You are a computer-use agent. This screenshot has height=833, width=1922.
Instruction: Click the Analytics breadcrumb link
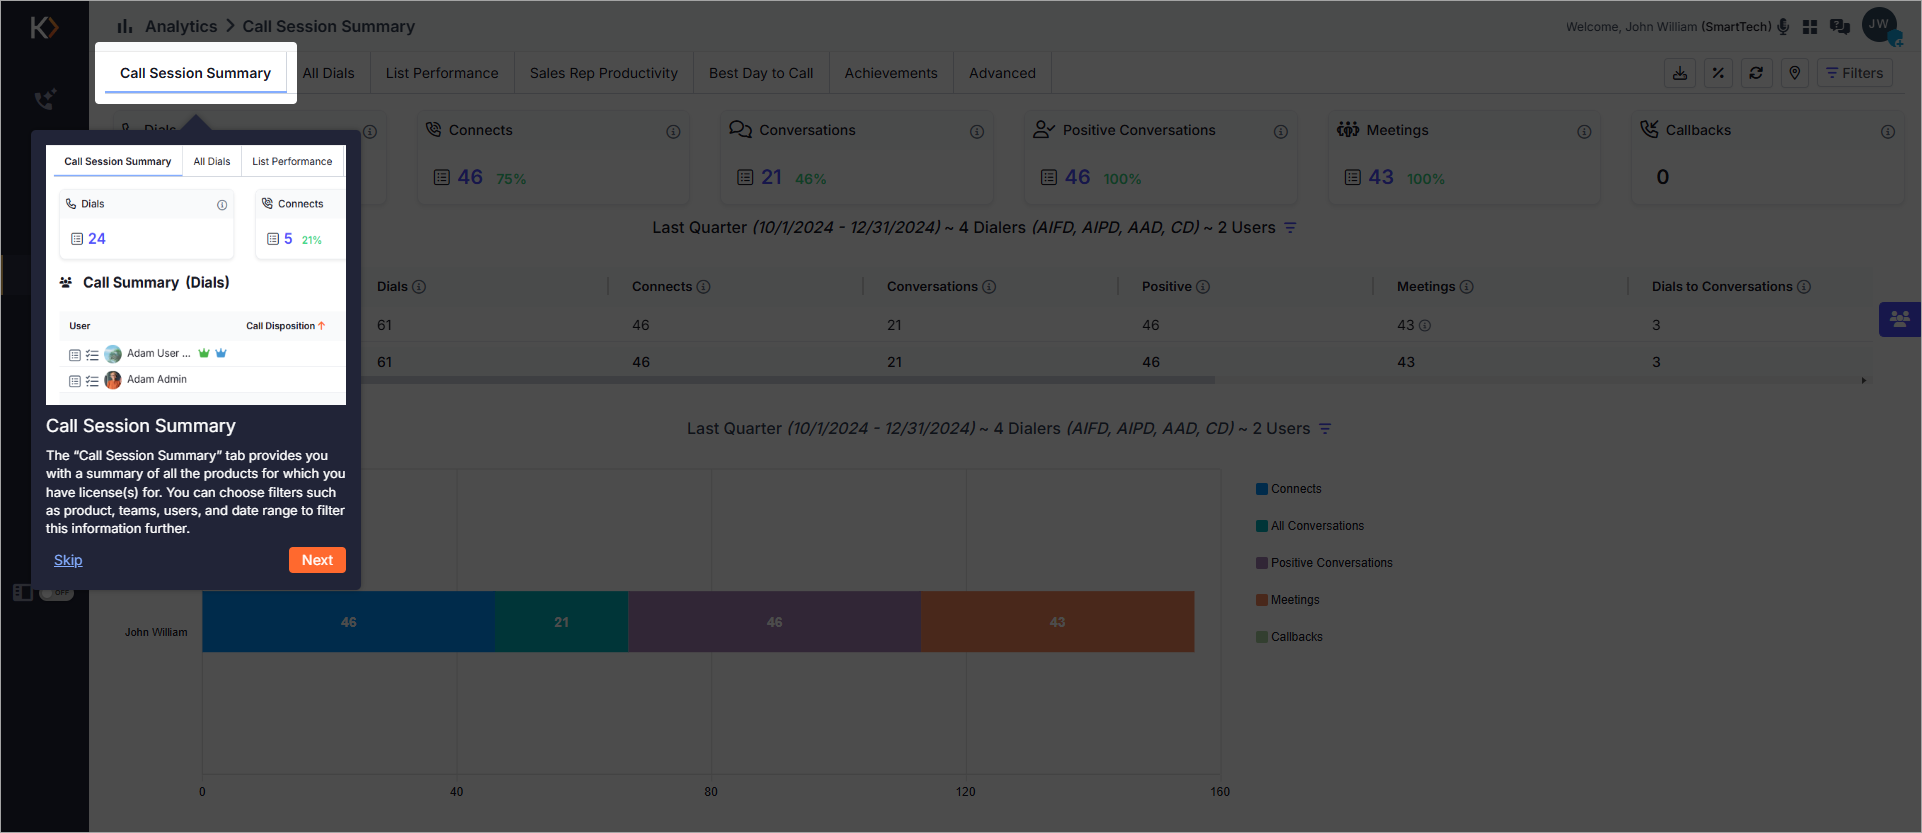coord(181,26)
